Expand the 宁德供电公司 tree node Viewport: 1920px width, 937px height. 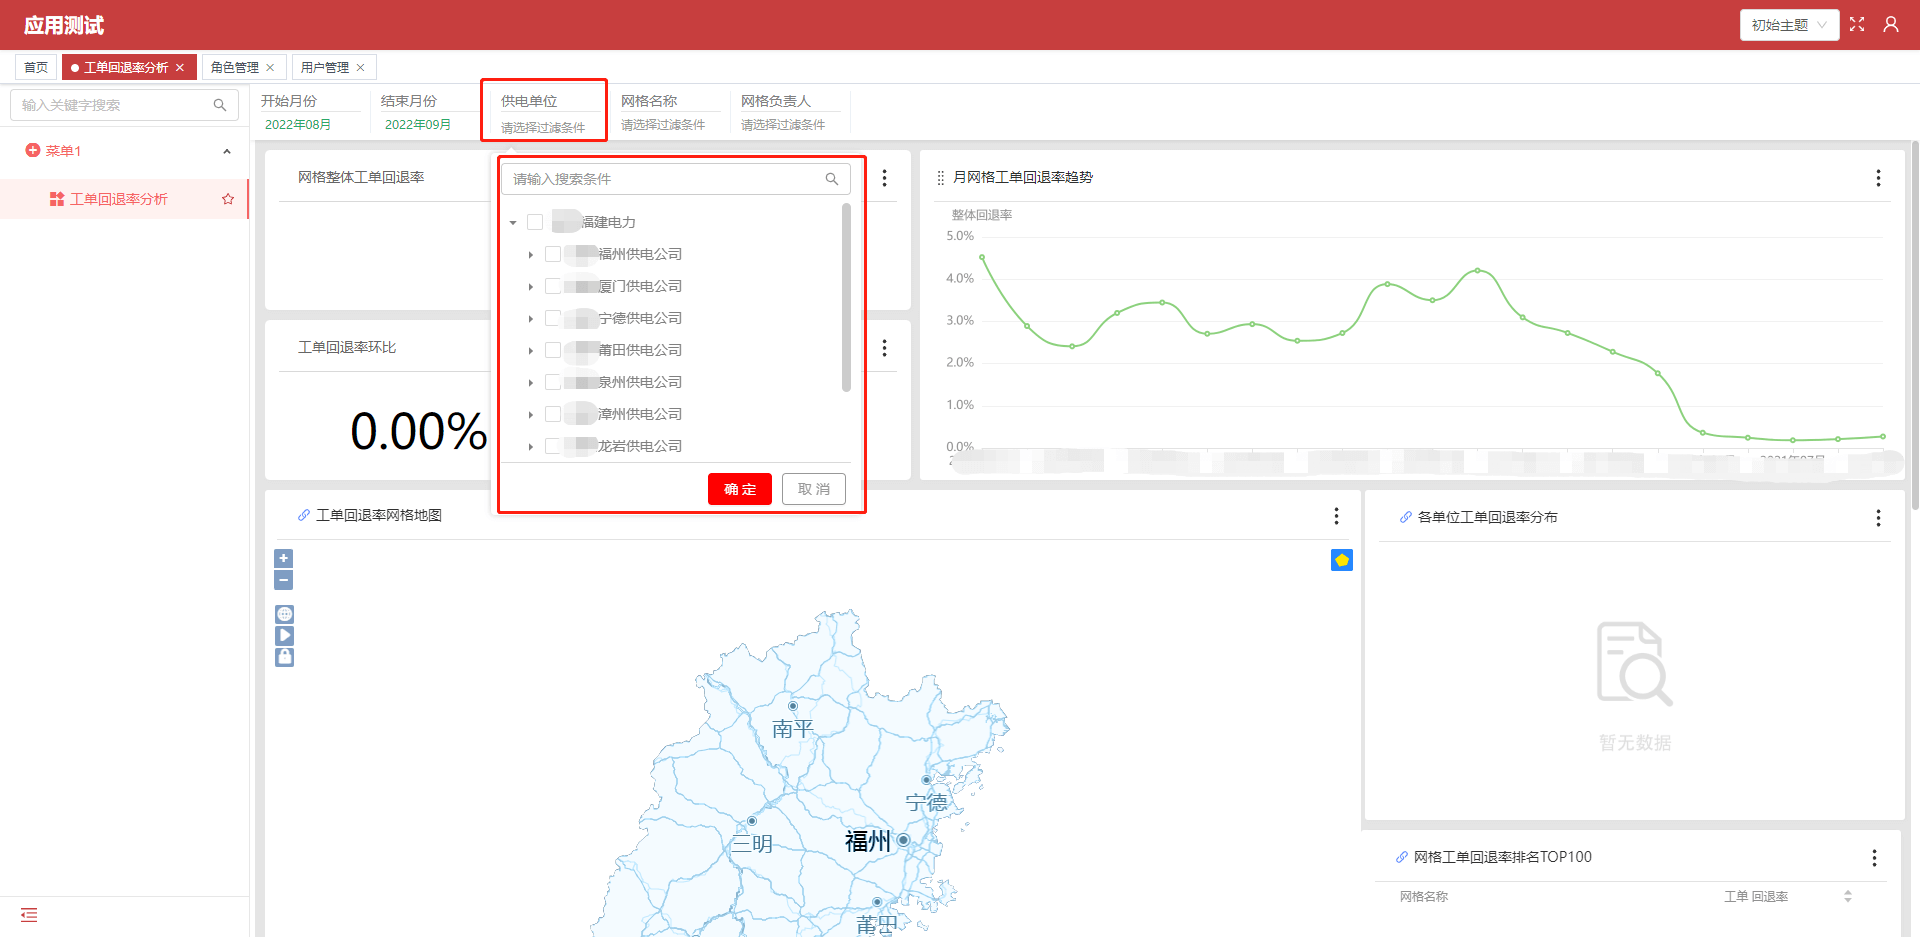[531, 319]
